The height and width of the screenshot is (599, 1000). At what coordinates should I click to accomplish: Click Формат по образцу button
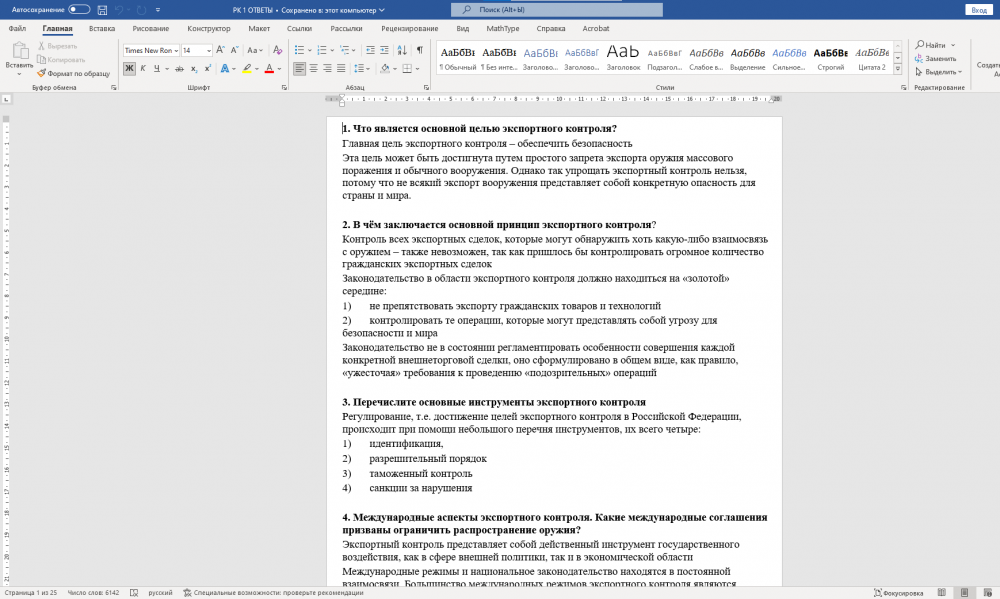point(73,73)
